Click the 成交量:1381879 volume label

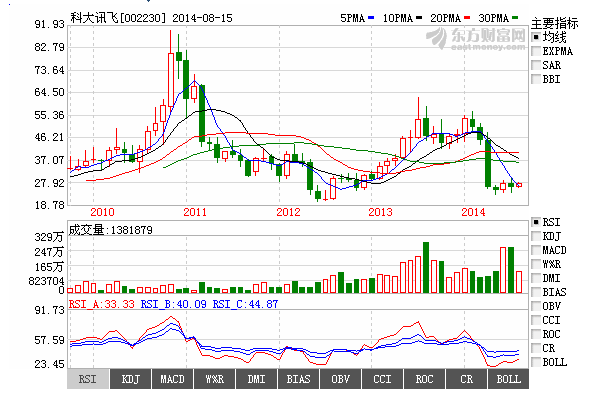(110, 230)
